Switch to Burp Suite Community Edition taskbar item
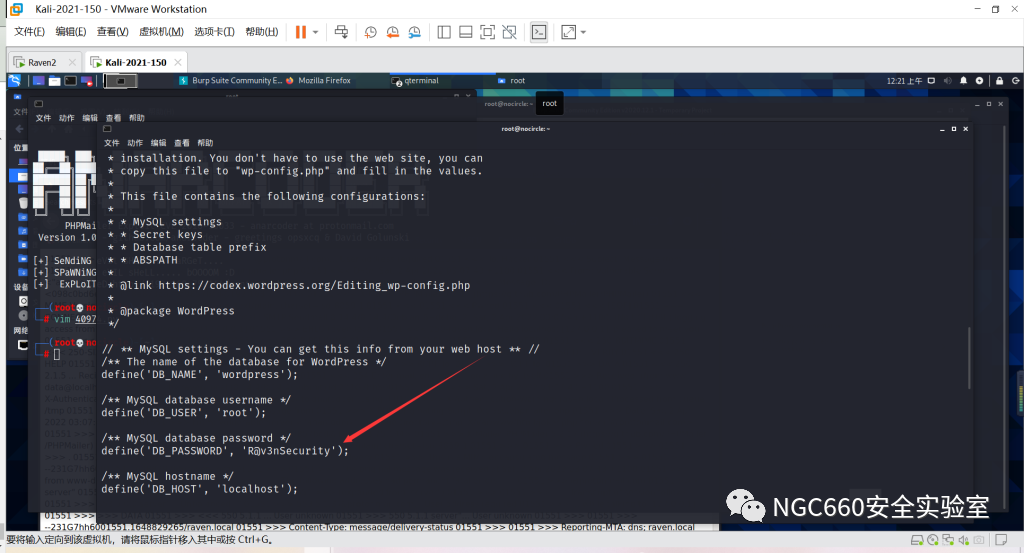 point(231,80)
